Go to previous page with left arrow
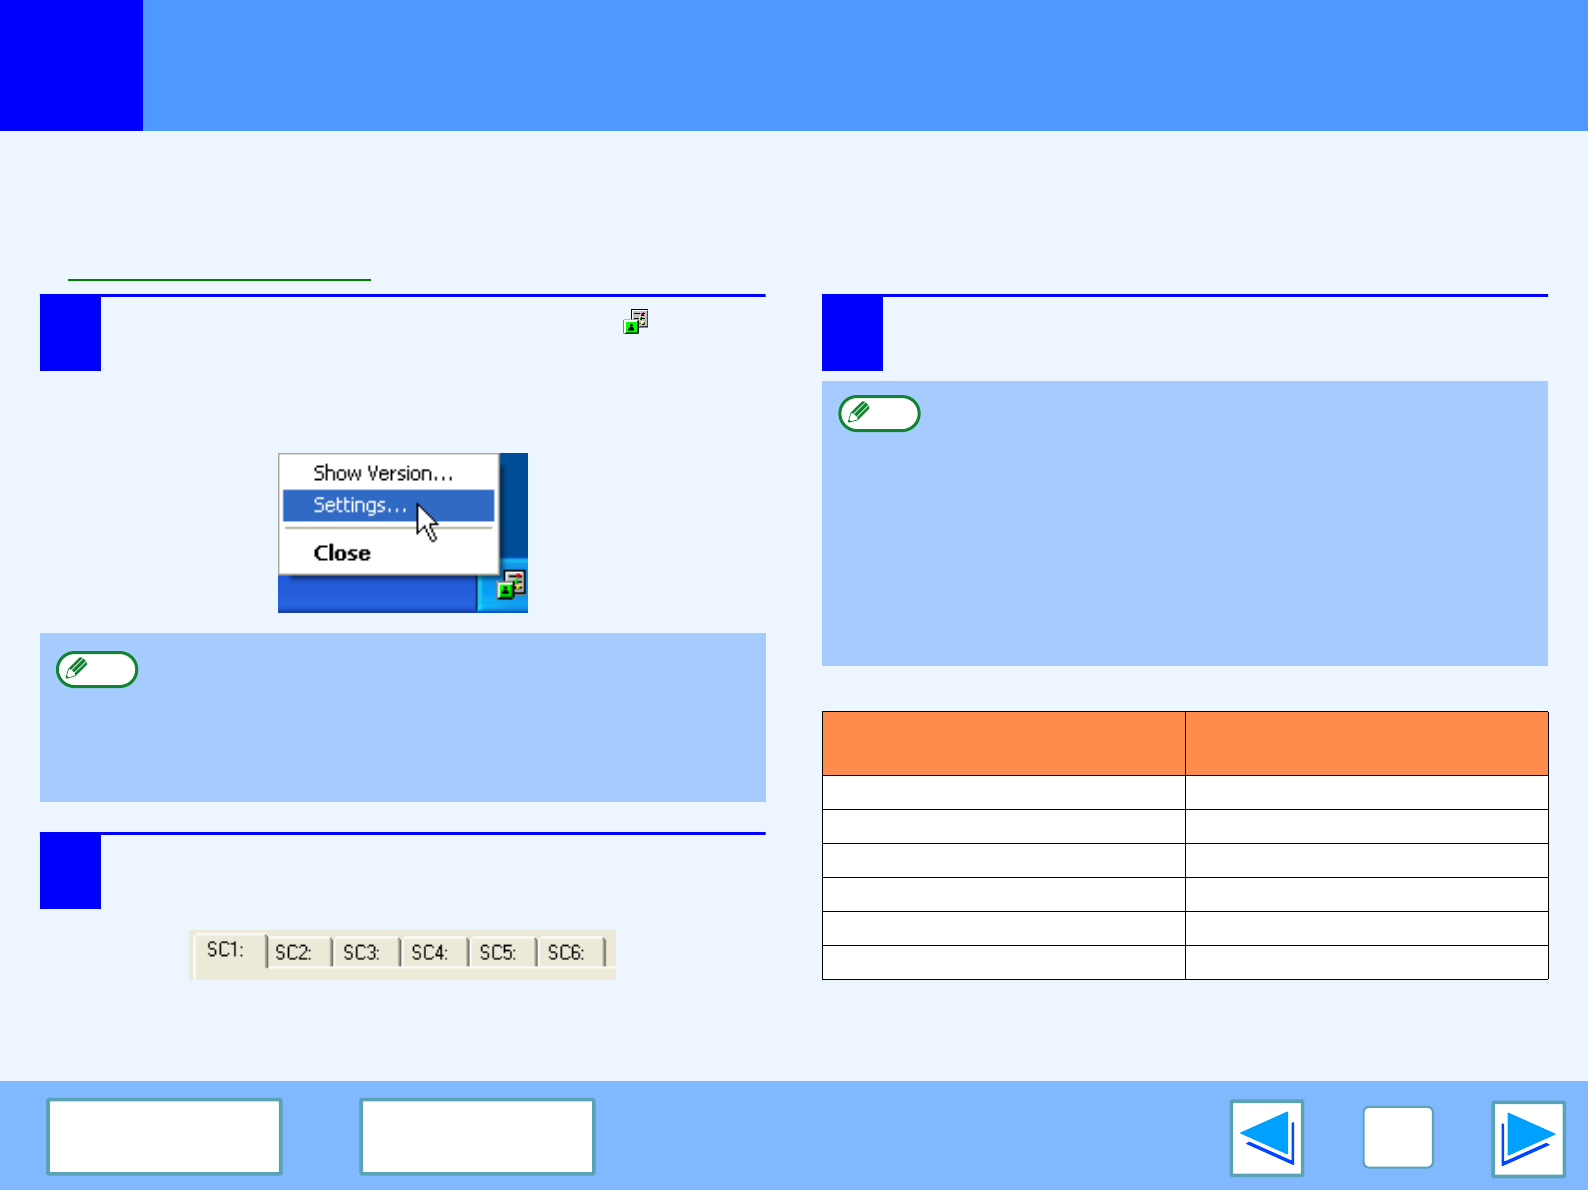1588x1190 pixels. coord(1266,1138)
